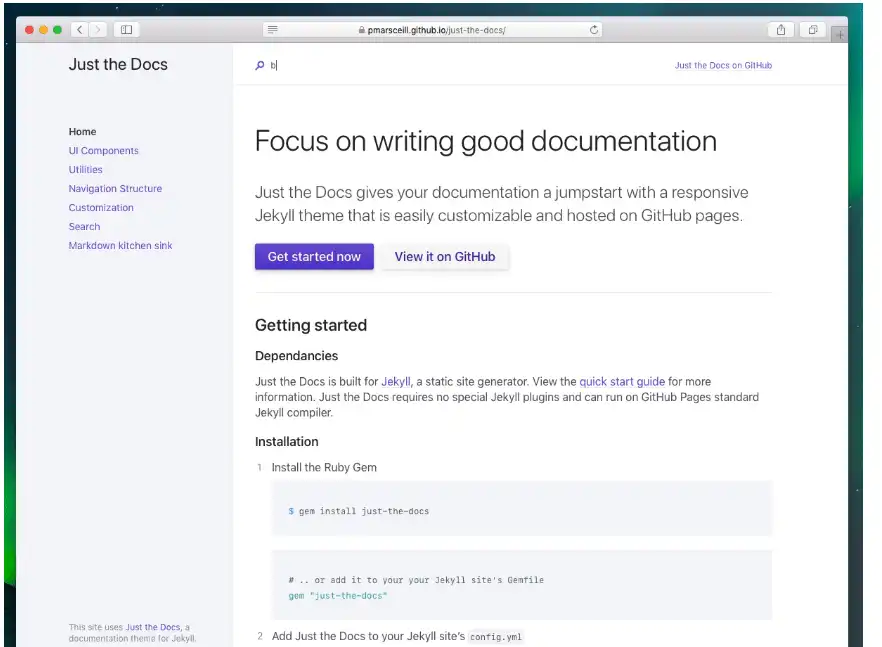Open Just the Docs site title
Viewport: 882px width, 647px height.
coord(118,64)
